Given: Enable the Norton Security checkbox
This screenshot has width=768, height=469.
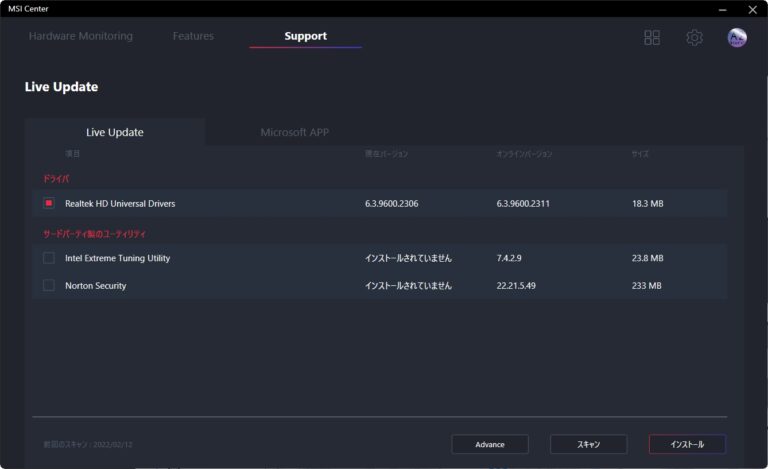Looking at the screenshot, I should coord(49,286).
